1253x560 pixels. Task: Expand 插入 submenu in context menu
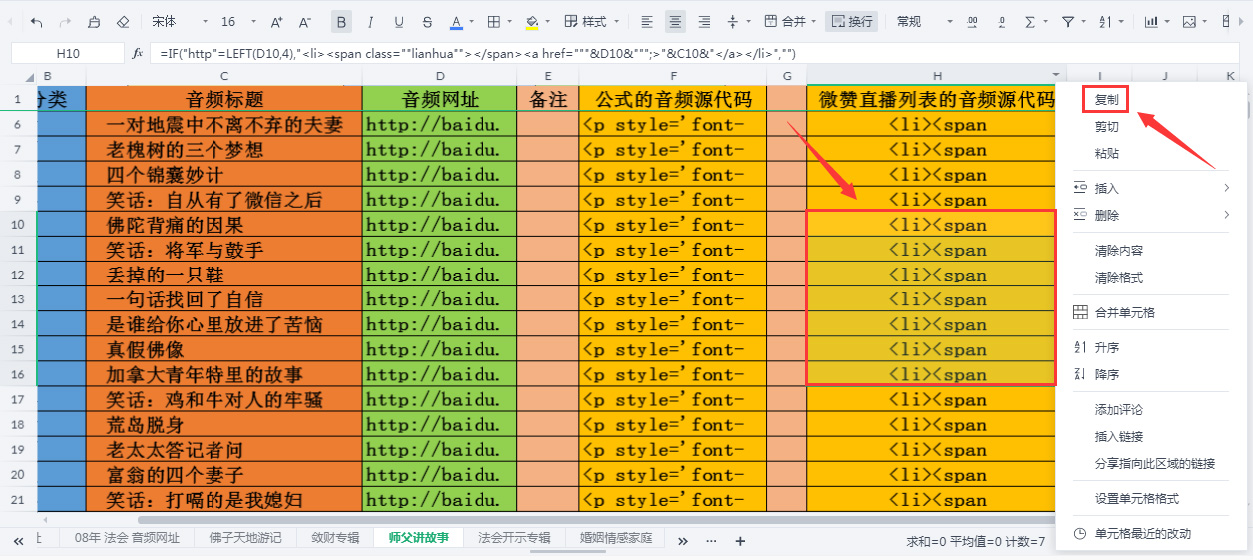pyautogui.click(x=1150, y=188)
